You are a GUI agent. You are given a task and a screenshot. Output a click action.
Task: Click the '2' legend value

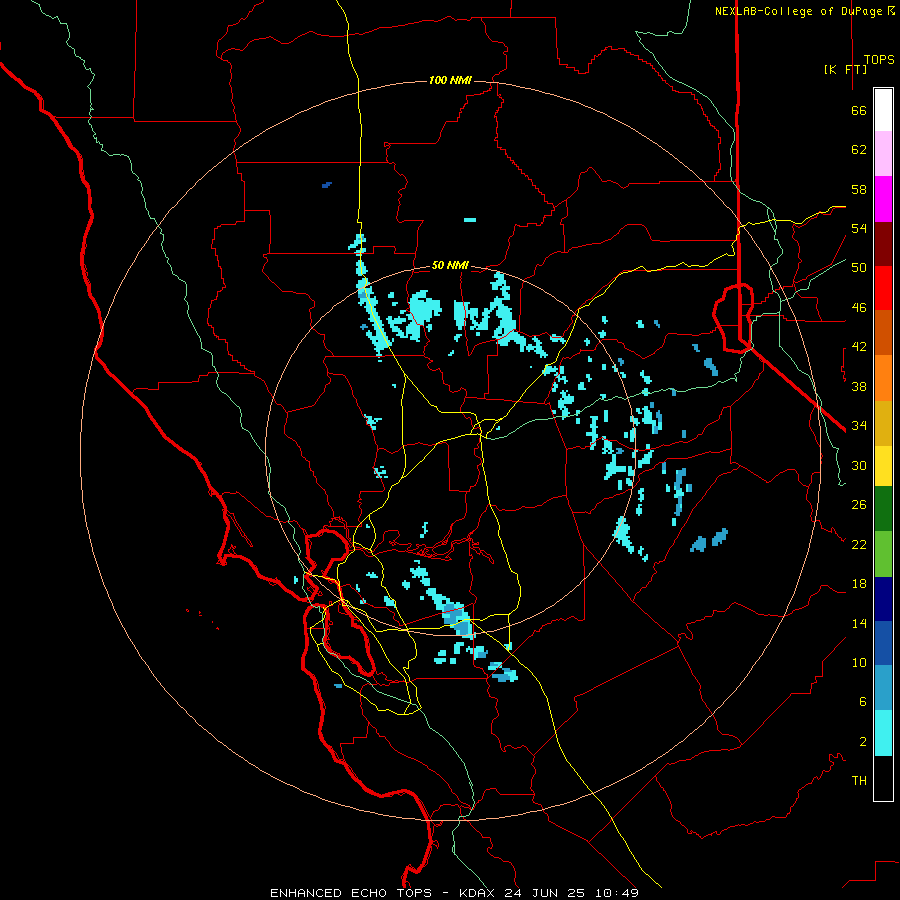pyautogui.click(x=863, y=742)
